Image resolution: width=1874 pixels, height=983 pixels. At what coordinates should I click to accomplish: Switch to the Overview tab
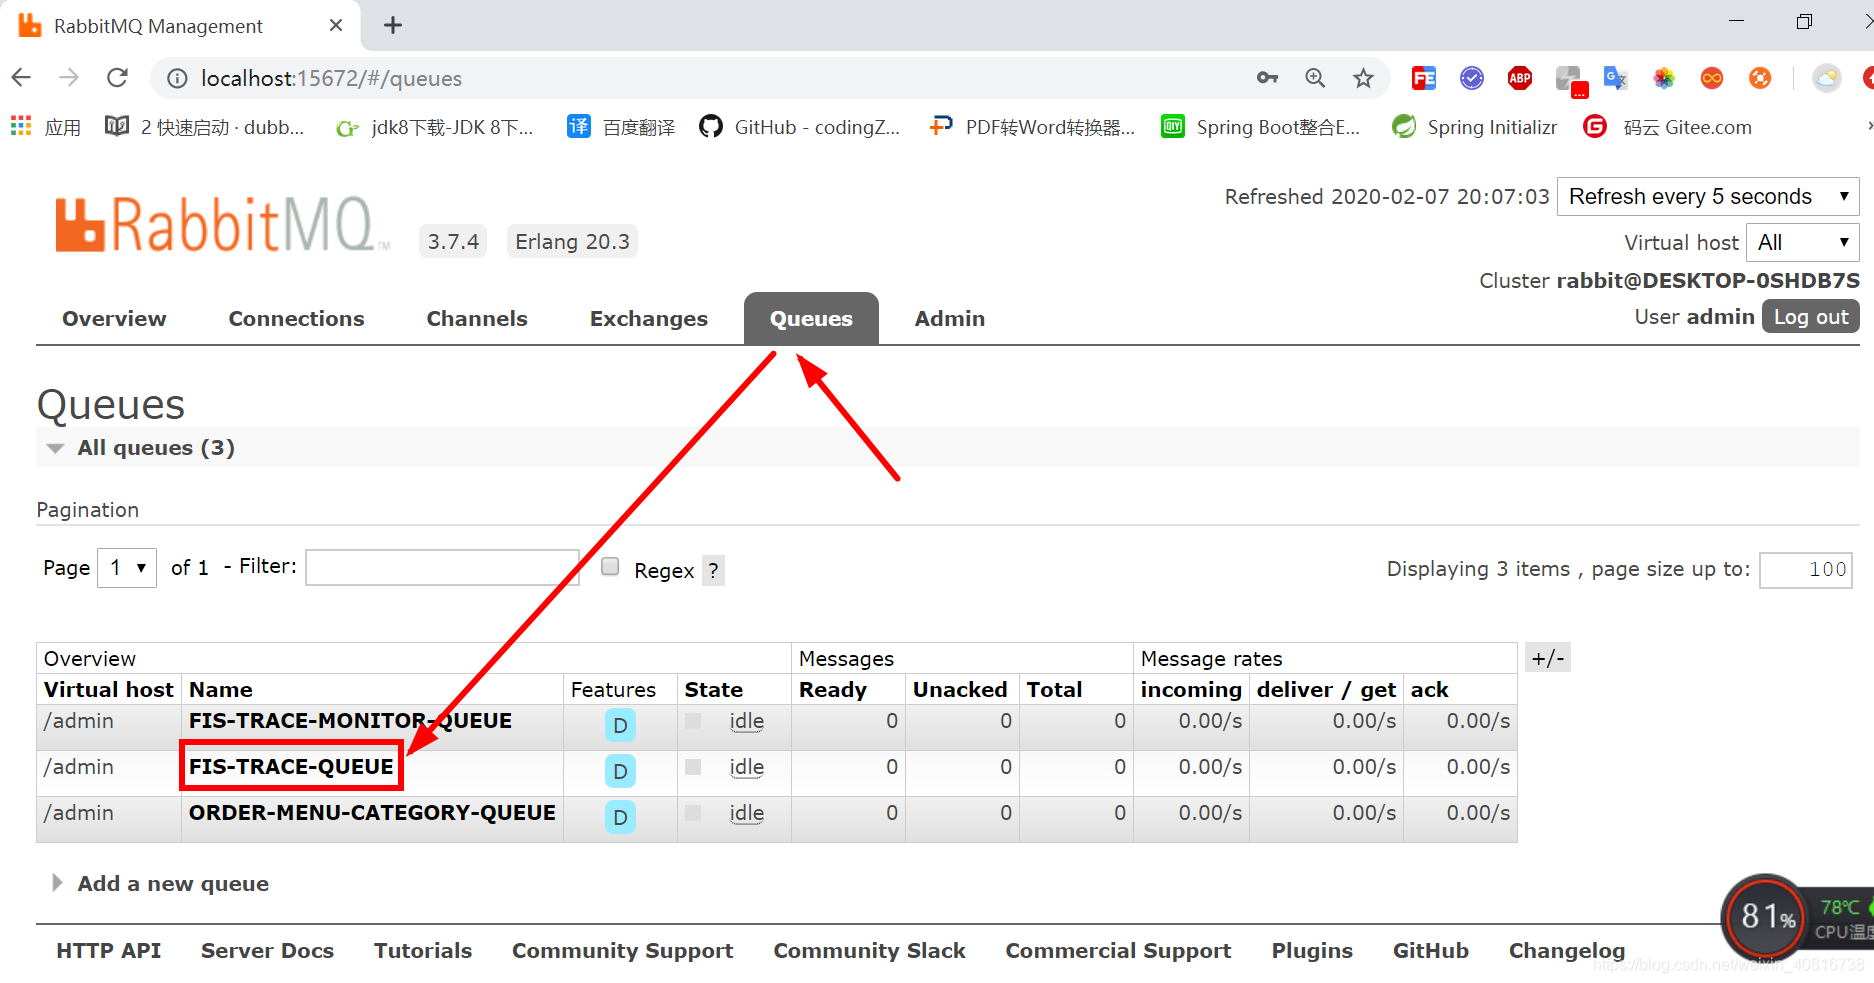114,318
